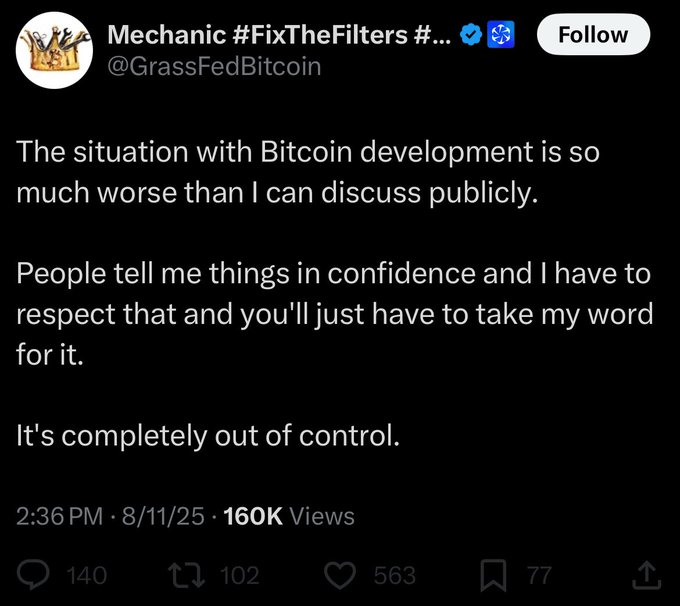This screenshot has width=680, height=606.
Task: Open the share icon menu
Action: (x=647, y=574)
